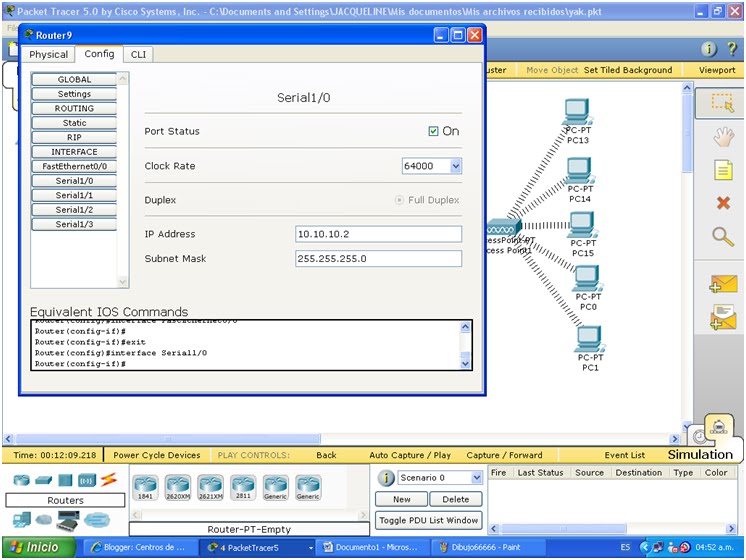This screenshot has width=746, height=560.
Task: Switch to the Simulation mode tab
Action: click(x=700, y=455)
